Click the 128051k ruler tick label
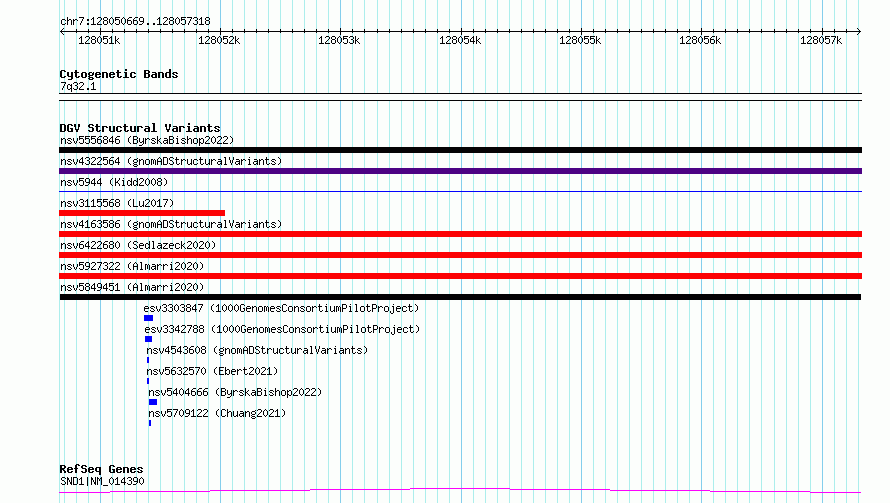The width and height of the screenshot is (890, 503). 99,40
